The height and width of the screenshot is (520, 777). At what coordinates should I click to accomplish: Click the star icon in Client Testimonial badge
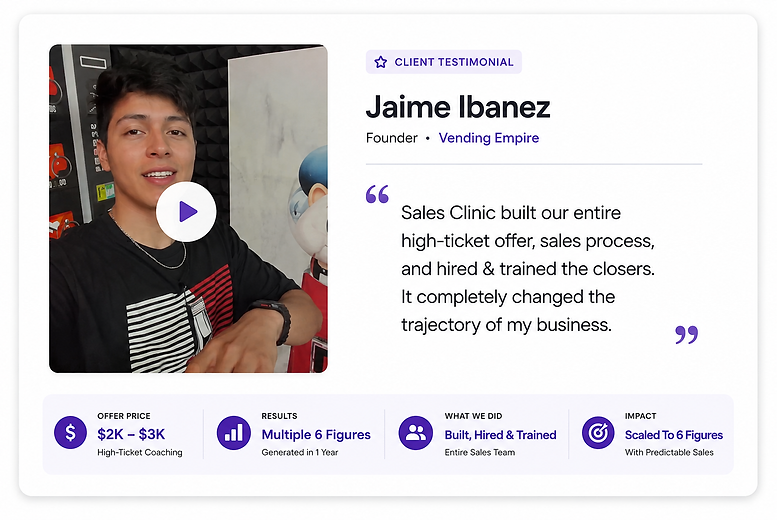pyautogui.click(x=381, y=62)
